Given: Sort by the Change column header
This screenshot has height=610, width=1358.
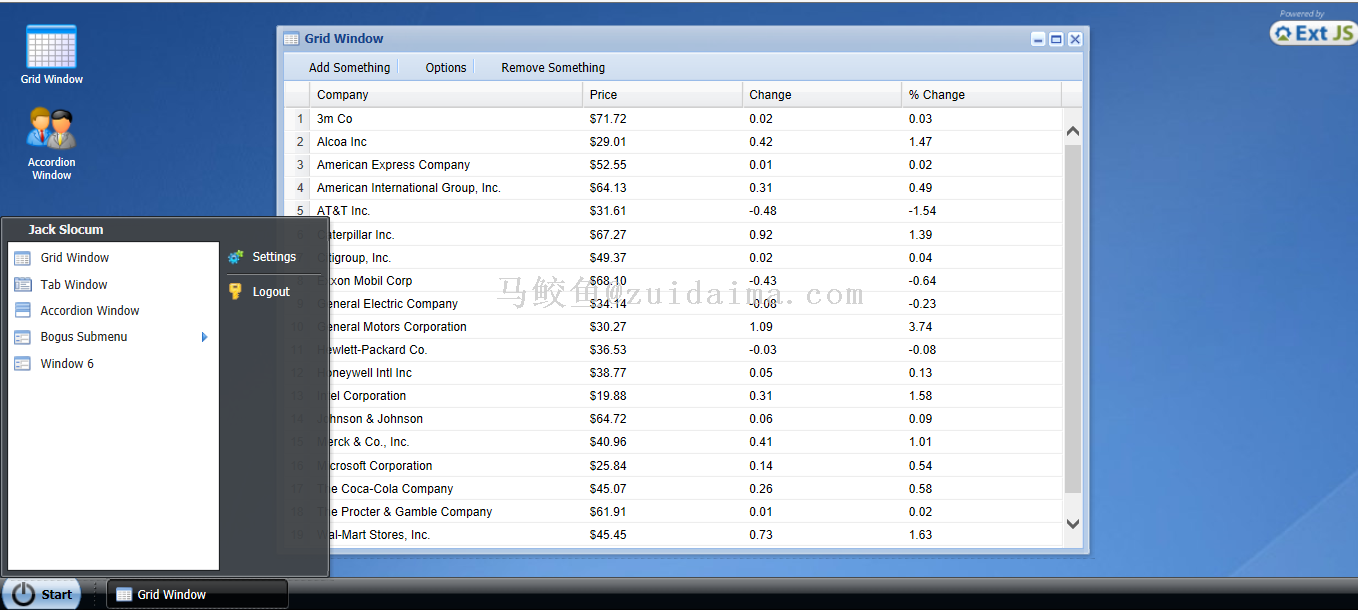Looking at the screenshot, I should point(822,95).
